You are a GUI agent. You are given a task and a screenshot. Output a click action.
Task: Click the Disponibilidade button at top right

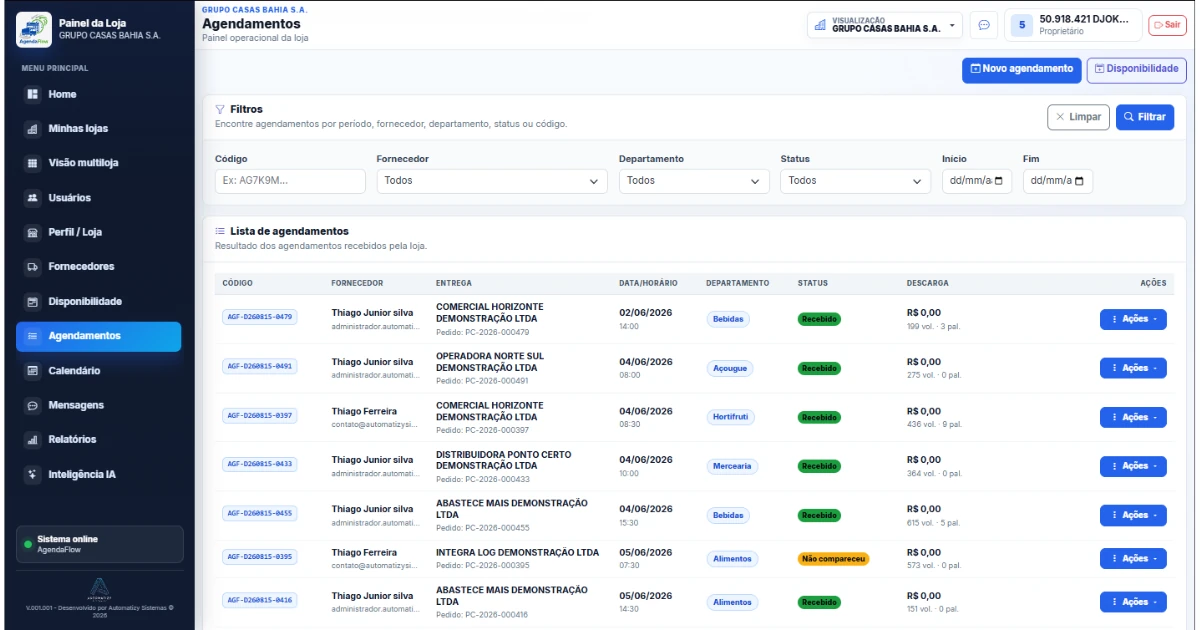coord(1137,69)
